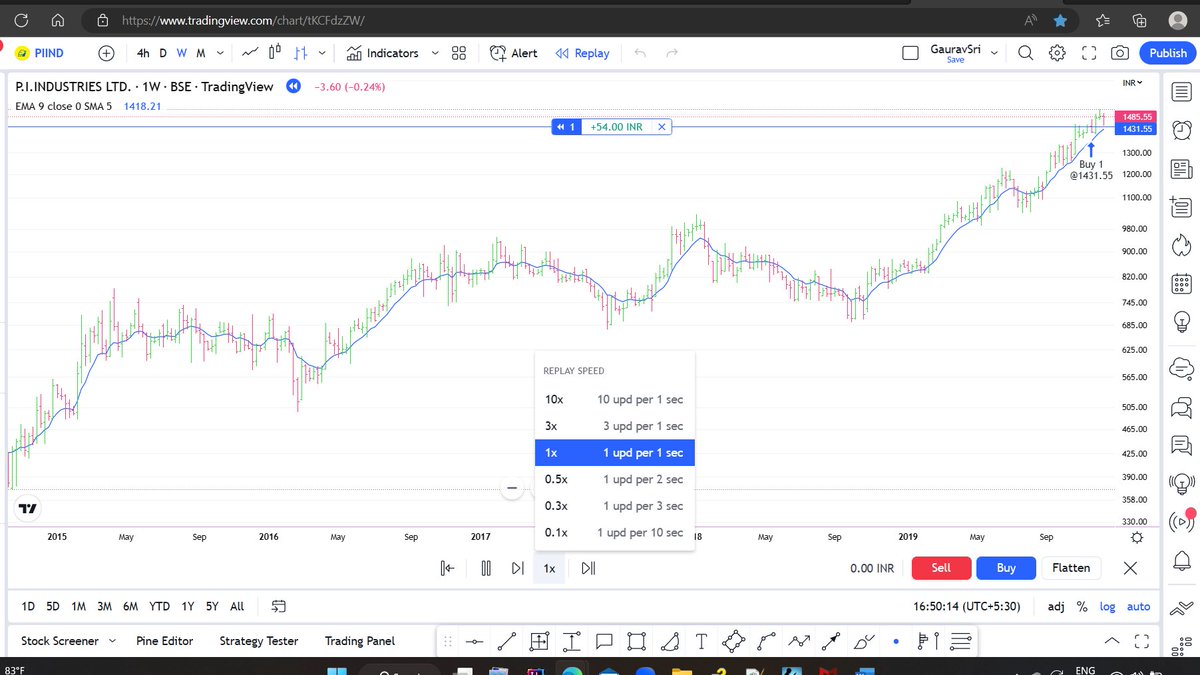Click the Publish button
Viewport: 1200px width, 675px height.
point(1167,53)
